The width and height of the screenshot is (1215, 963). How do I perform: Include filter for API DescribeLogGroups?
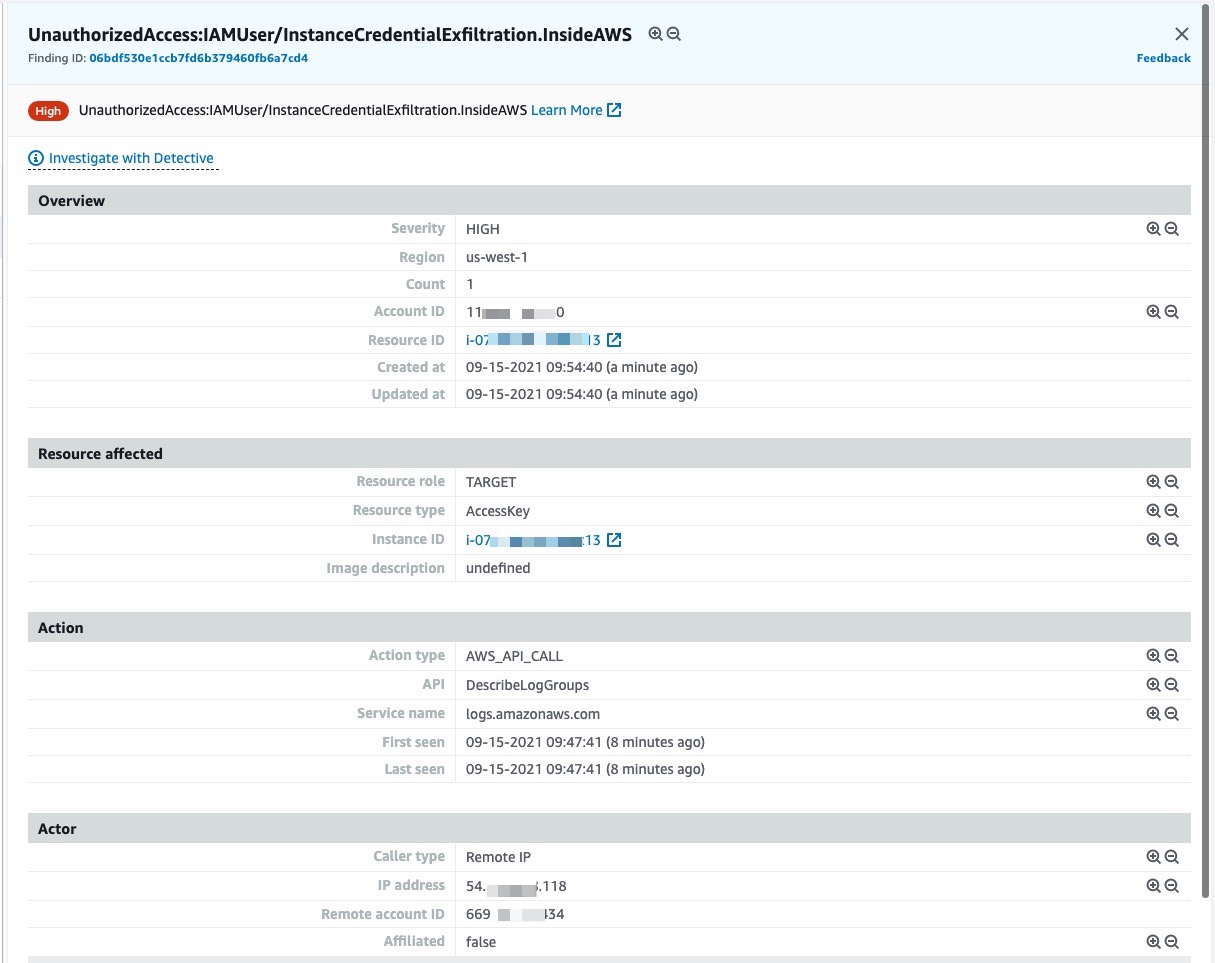[x=1153, y=685]
